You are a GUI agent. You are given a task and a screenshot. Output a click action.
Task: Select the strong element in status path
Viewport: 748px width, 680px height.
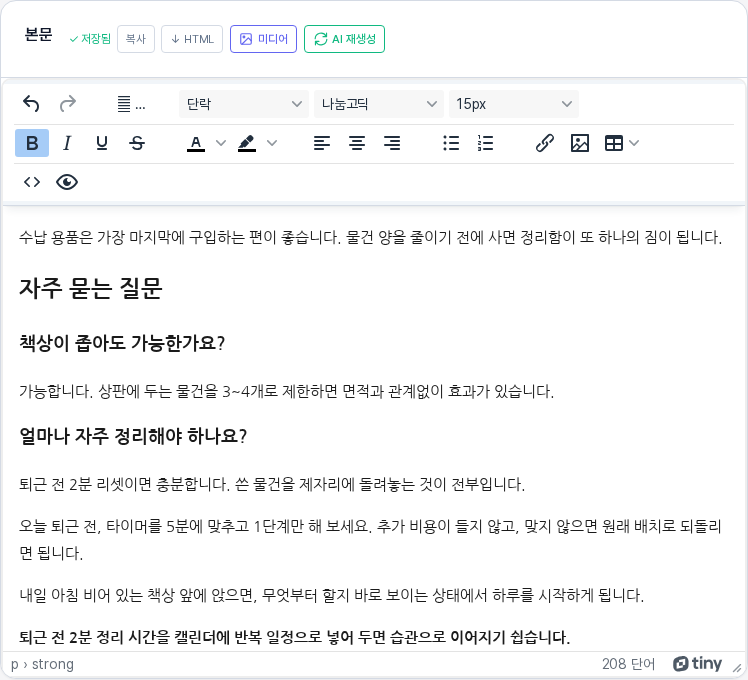tap(53, 664)
